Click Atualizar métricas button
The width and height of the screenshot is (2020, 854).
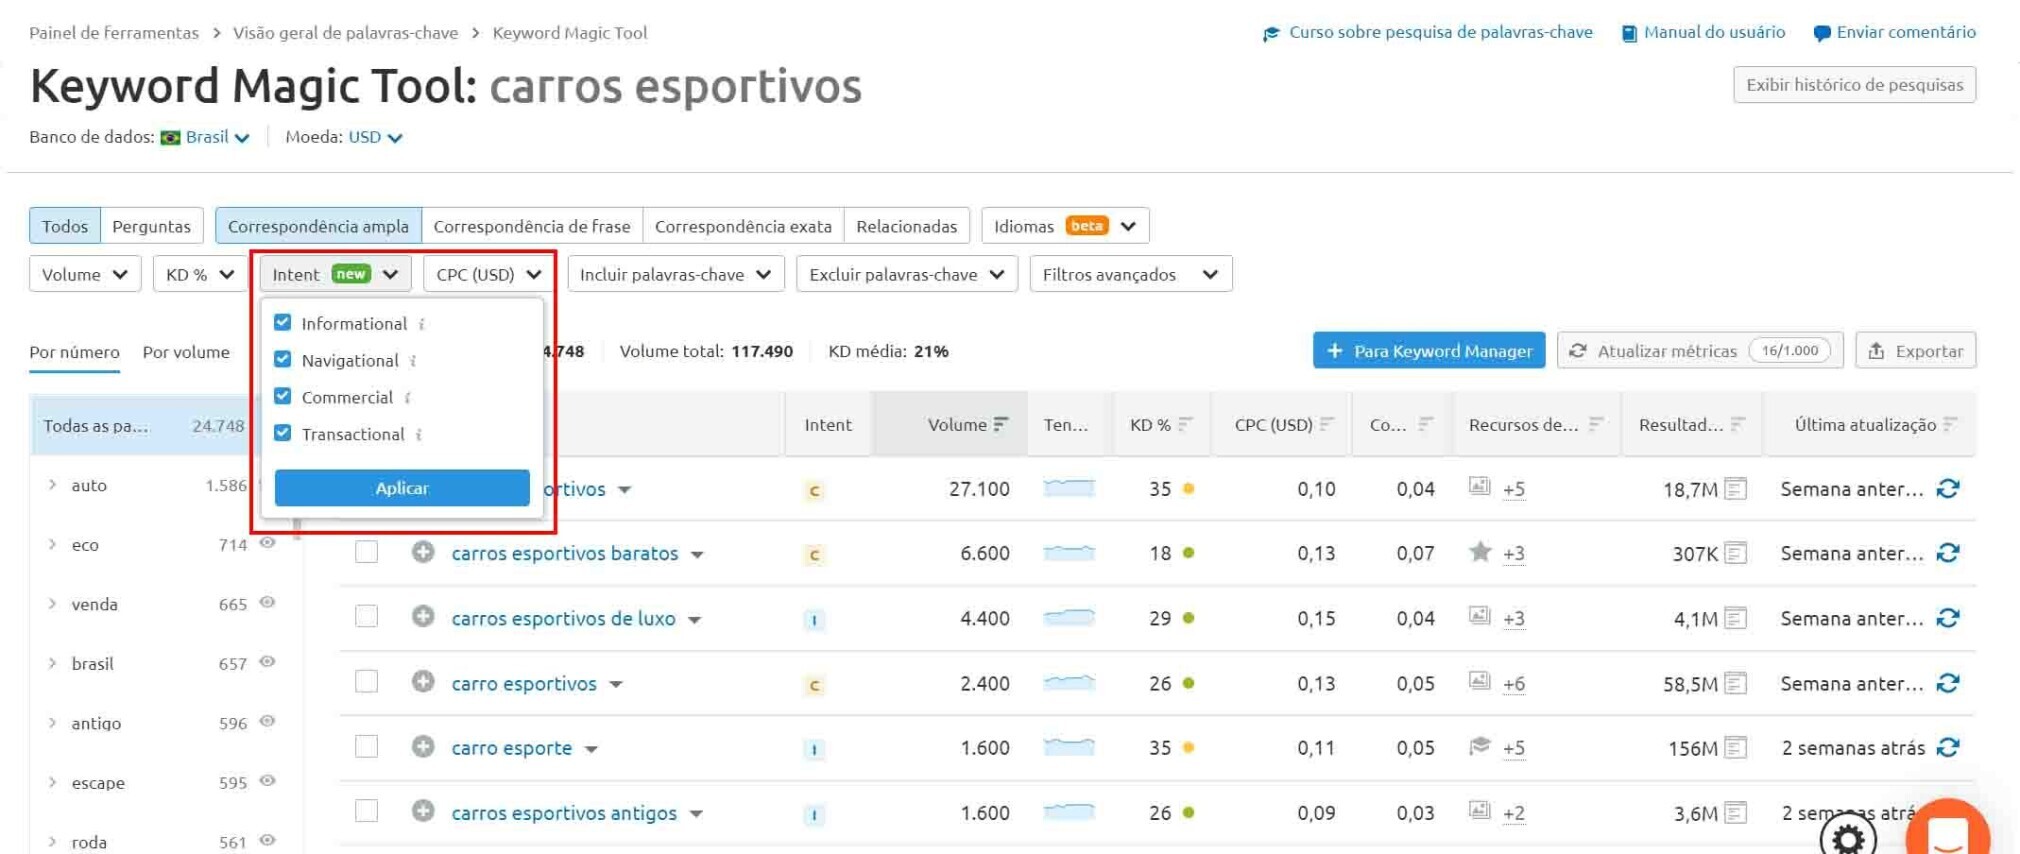(x=1700, y=351)
